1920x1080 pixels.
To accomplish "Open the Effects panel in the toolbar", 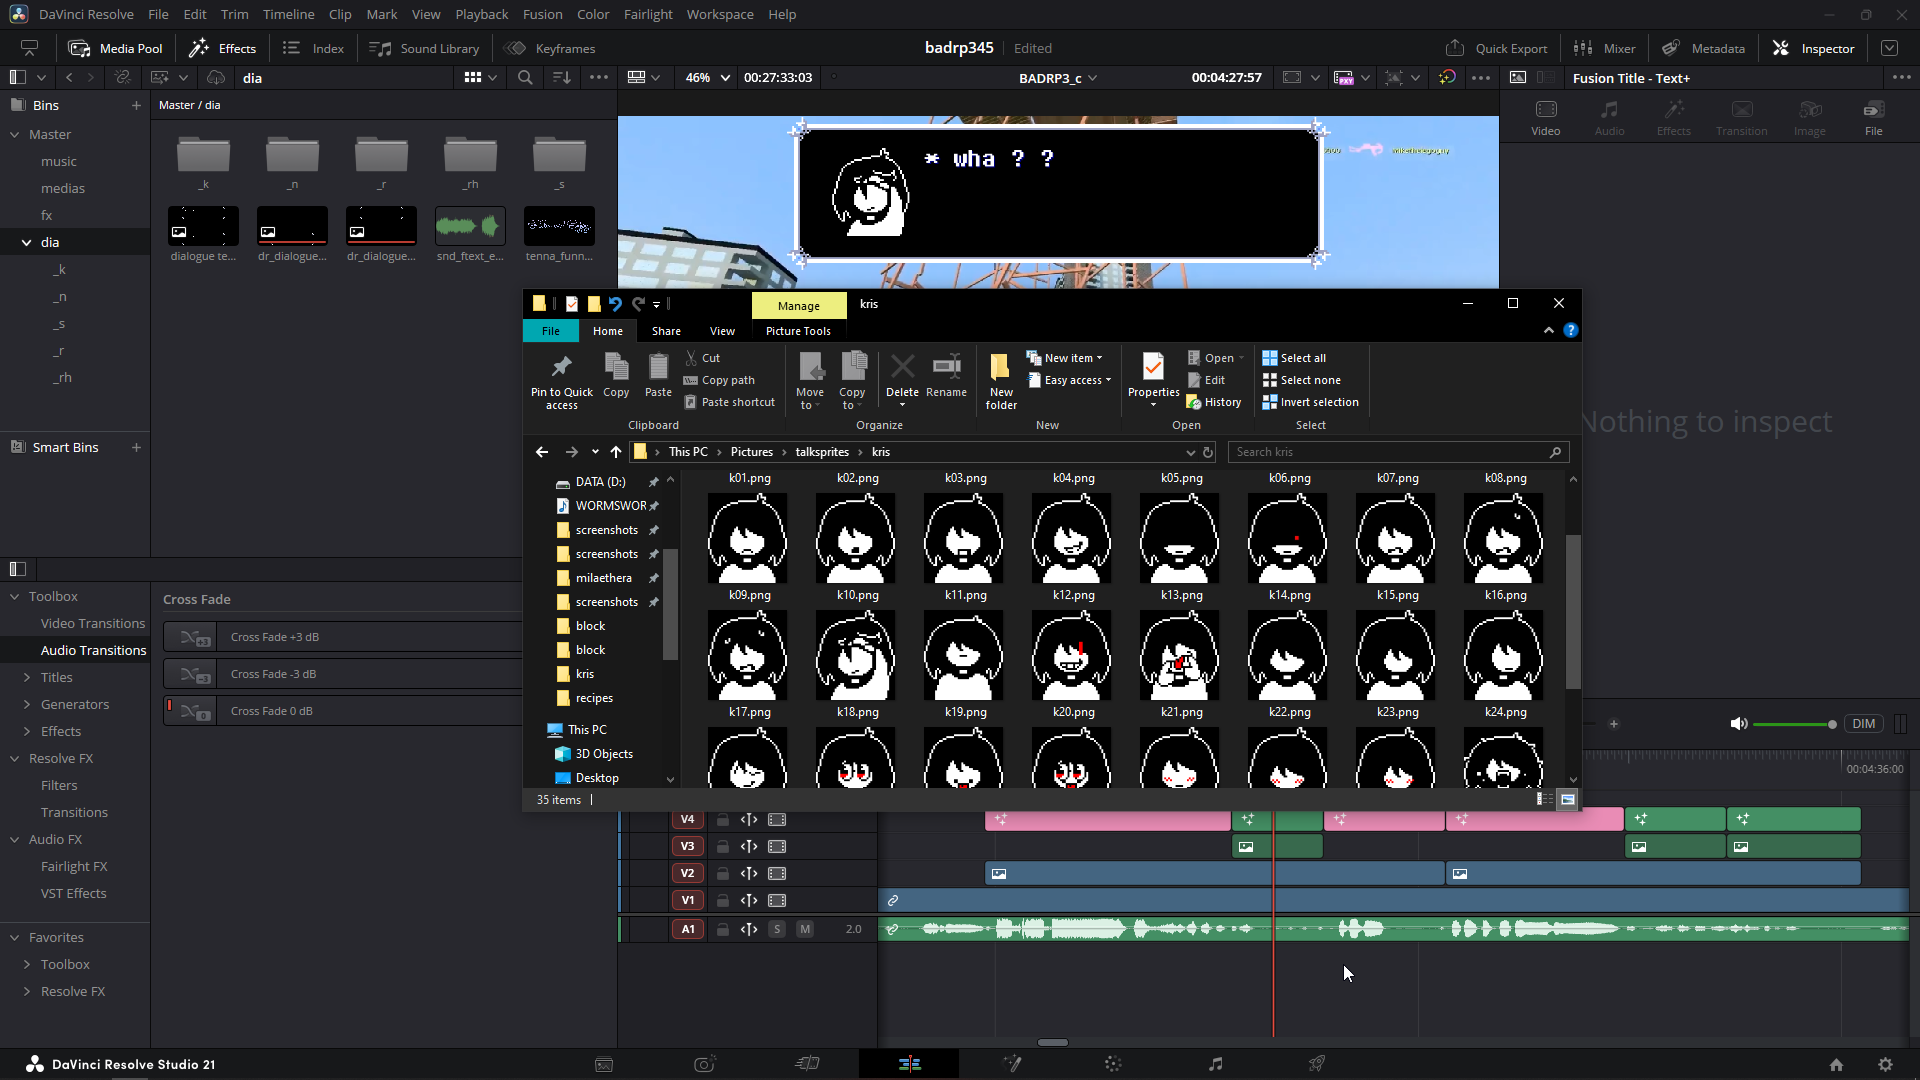I will pos(223,48).
